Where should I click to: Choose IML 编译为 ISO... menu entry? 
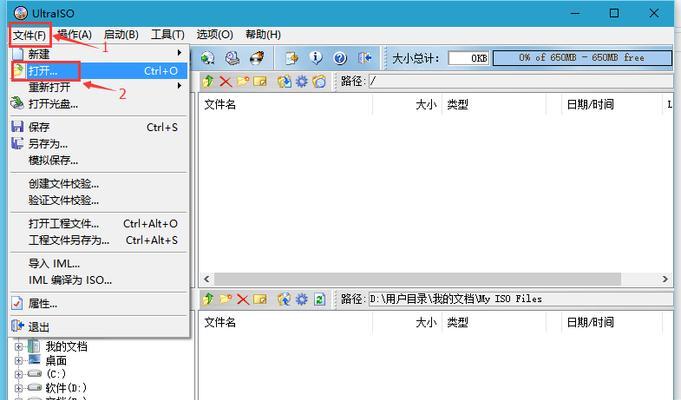click(99, 280)
